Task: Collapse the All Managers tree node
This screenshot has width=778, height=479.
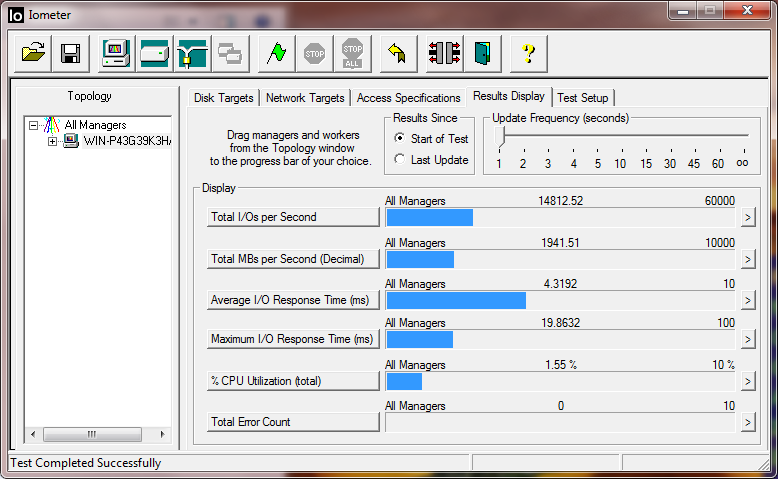Action: (34, 125)
